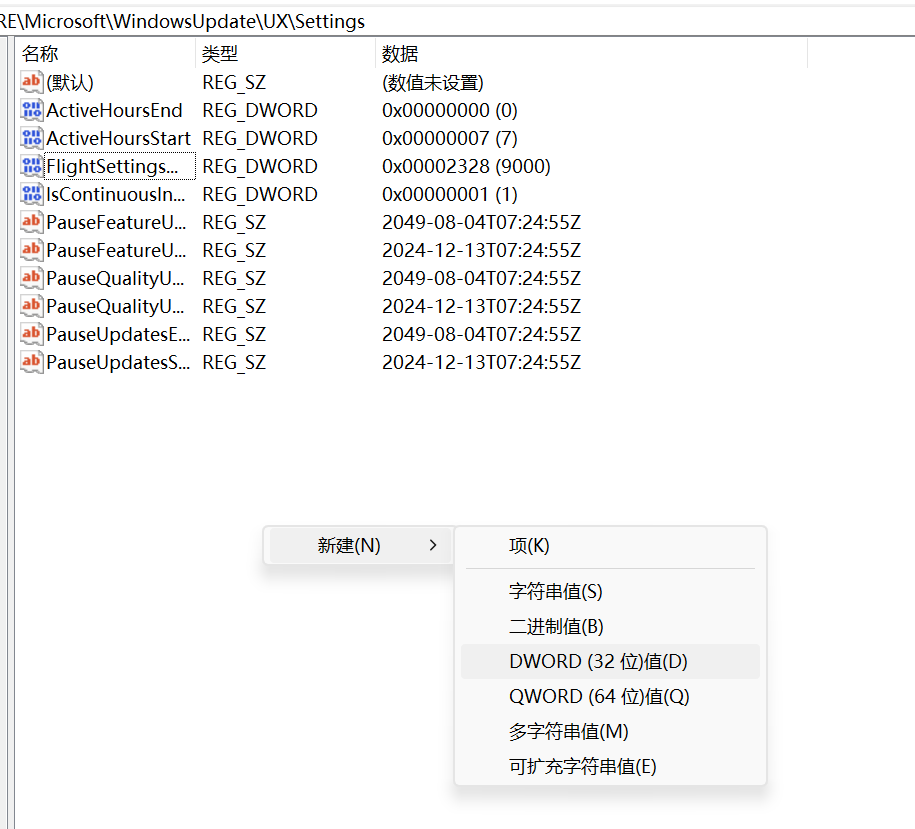Click the icon of the PauseQualityU... row dated 2049
Viewport: 915px width, 829px height.
point(32,278)
